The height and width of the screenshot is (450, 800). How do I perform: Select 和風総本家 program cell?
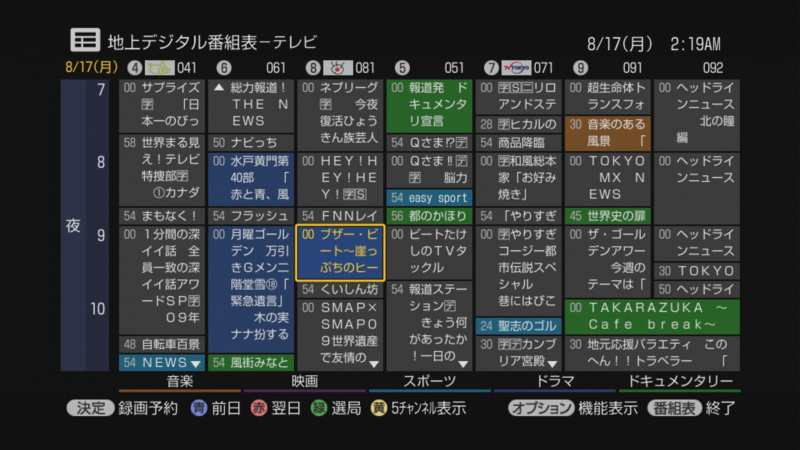coord(518,179)
